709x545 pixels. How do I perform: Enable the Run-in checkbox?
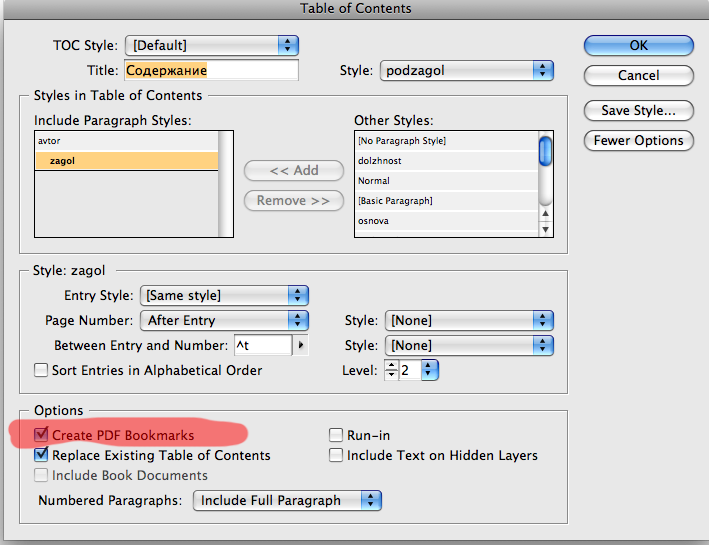coord(336,435)
